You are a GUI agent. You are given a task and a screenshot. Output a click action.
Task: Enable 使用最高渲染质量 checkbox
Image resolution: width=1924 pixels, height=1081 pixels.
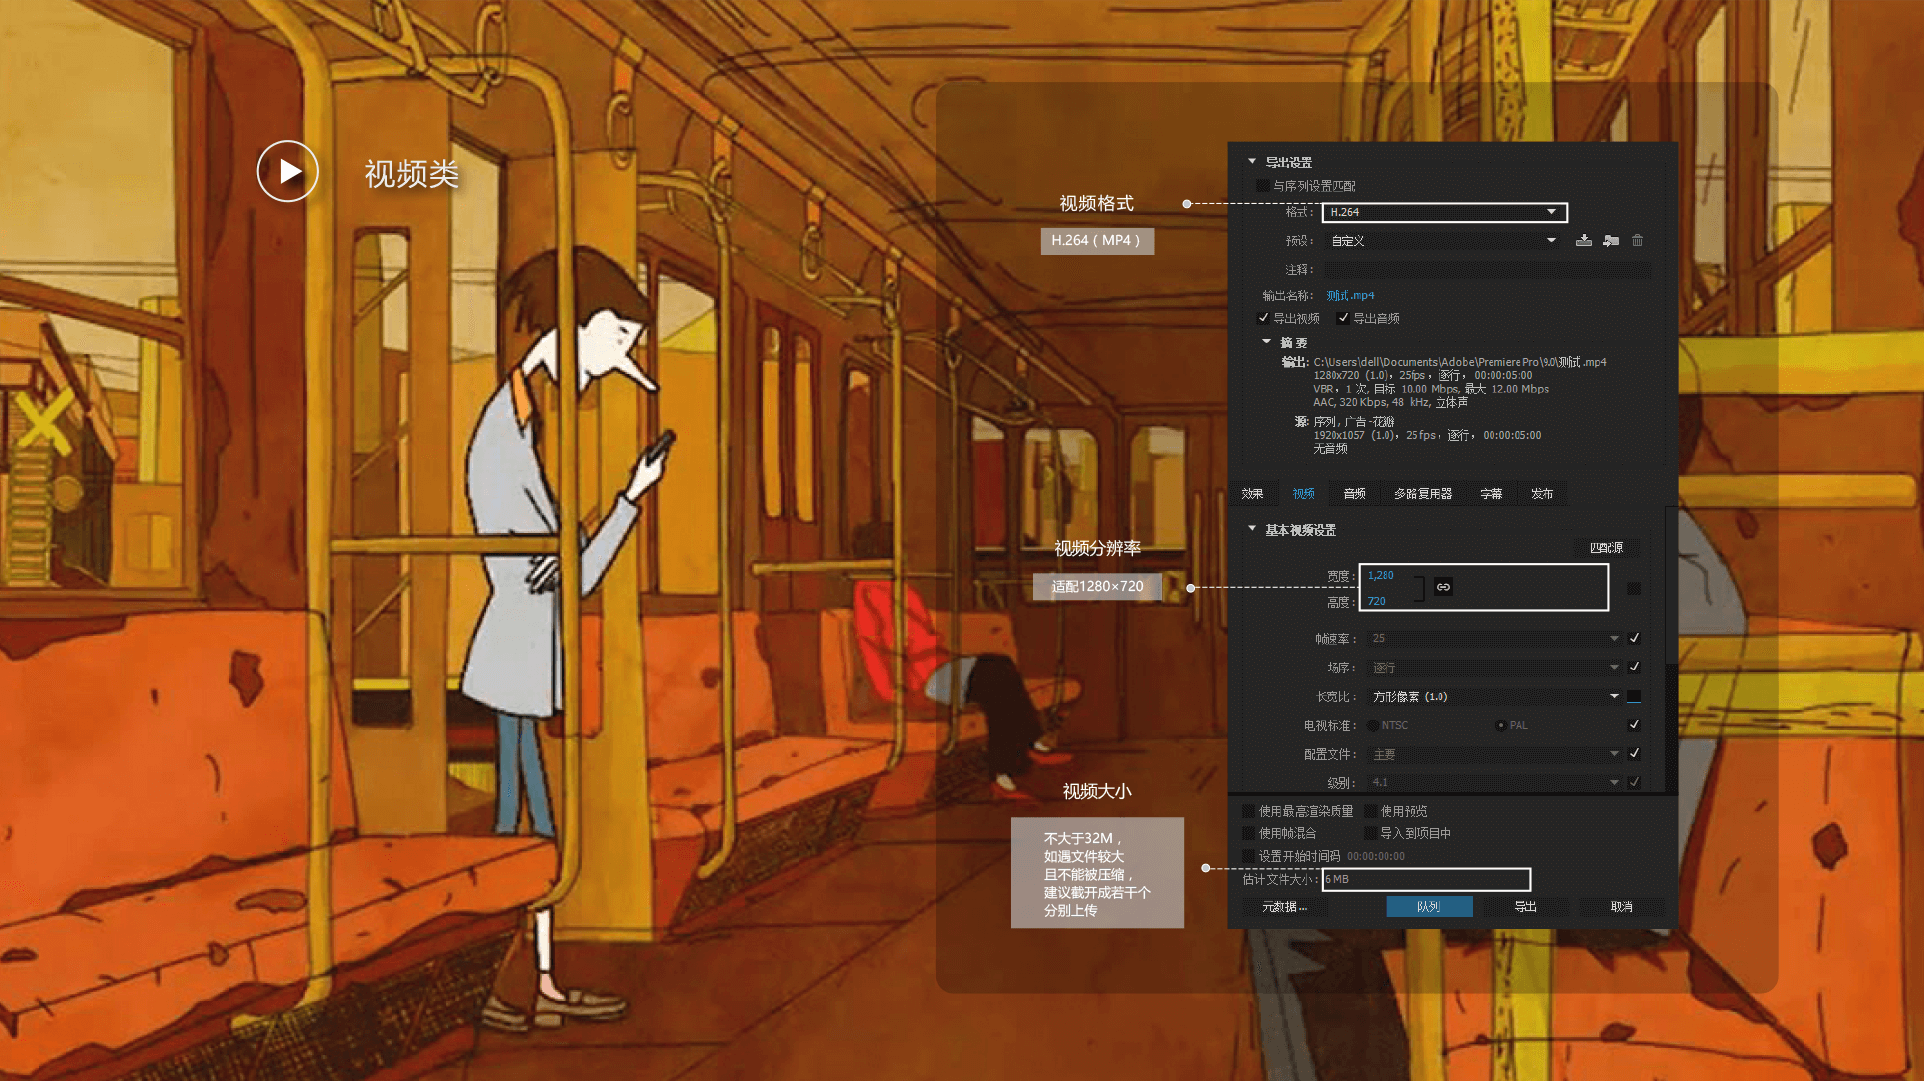tap(1248, 811)
